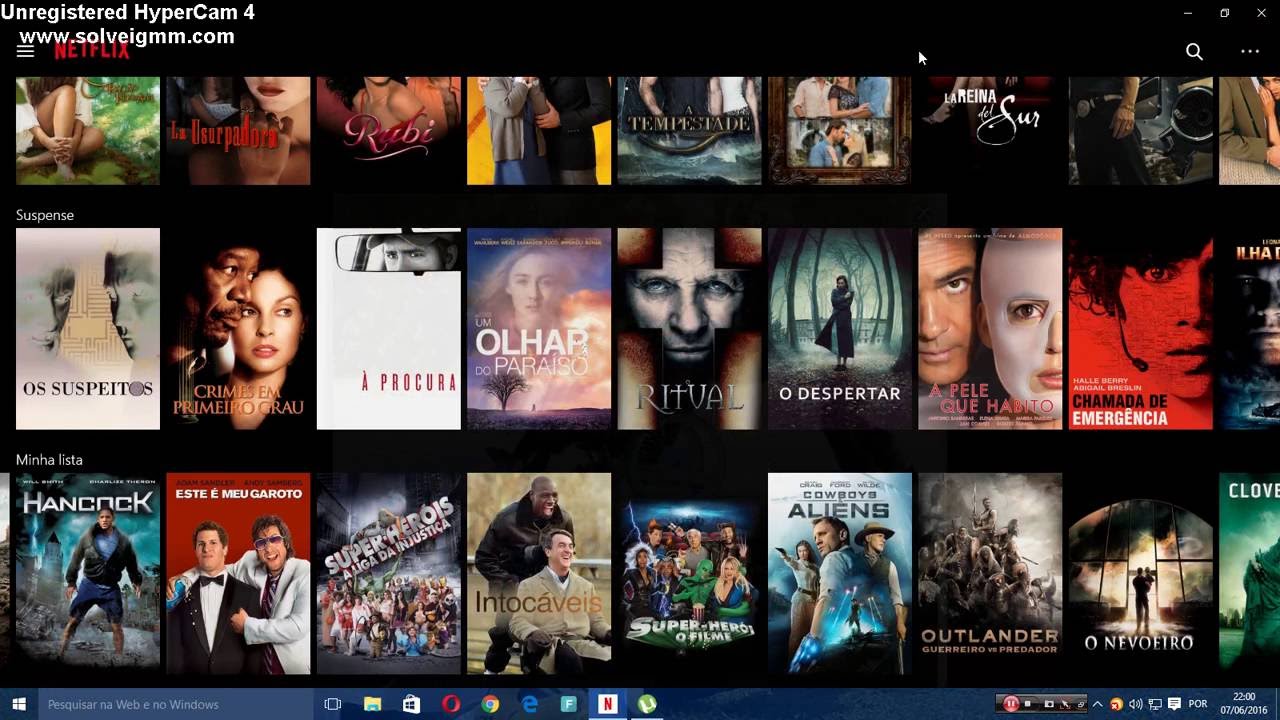Click the Windows search box

coord(176,704)
